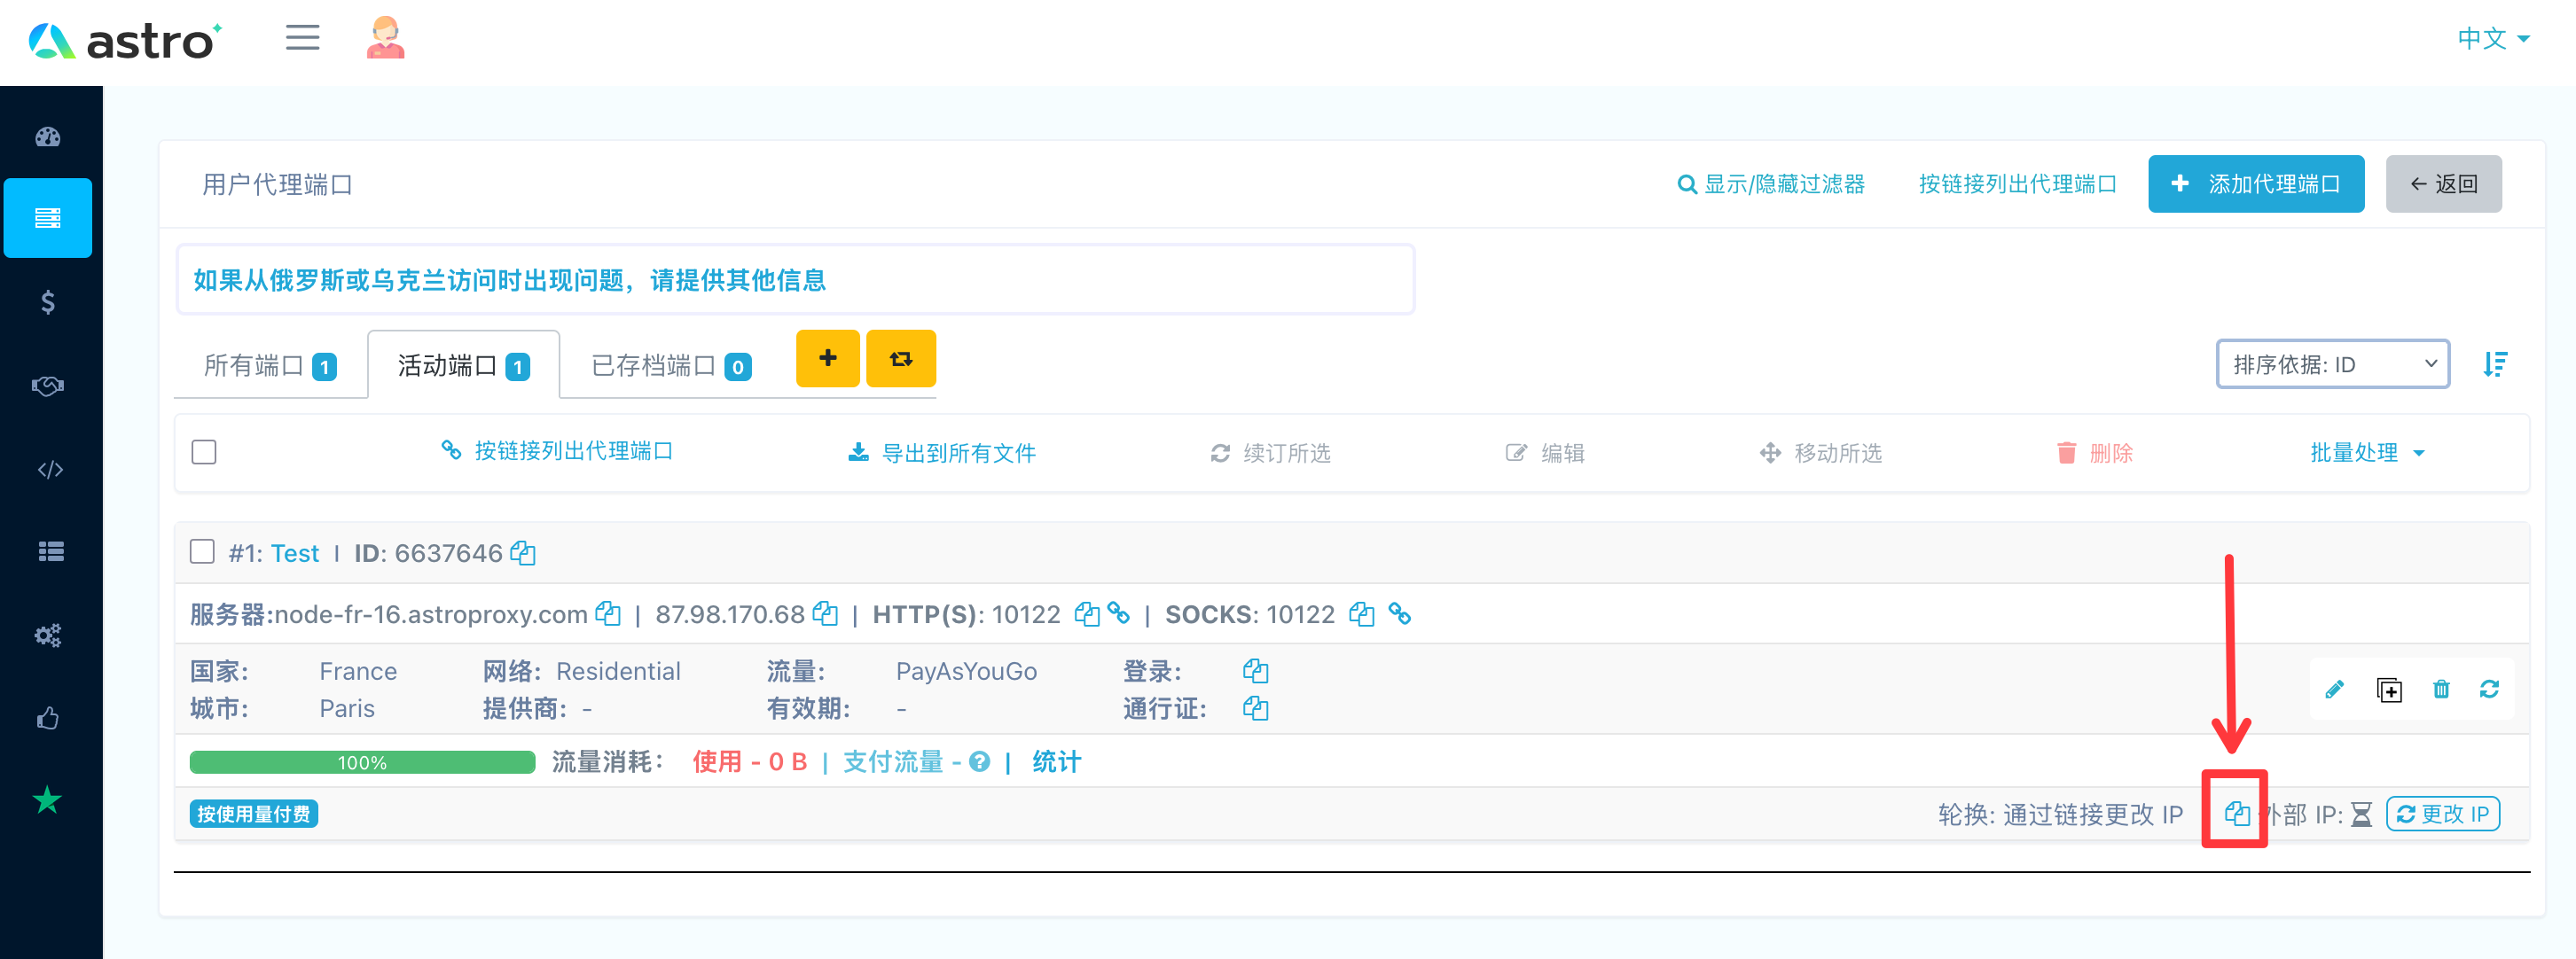Click the duplicate port icon
The width and height of the screenshot is (2576, 959).
point(2389,689)
